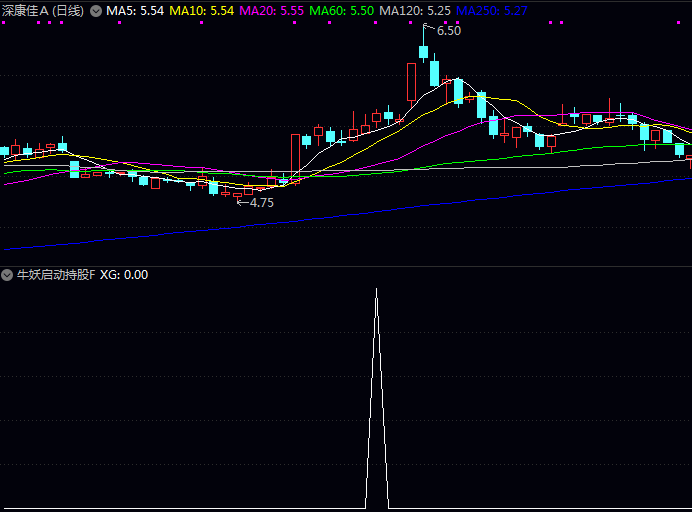Select the highest cyan candlestick under 6.50
692x512 pixels.
click(x=424, y=50)
